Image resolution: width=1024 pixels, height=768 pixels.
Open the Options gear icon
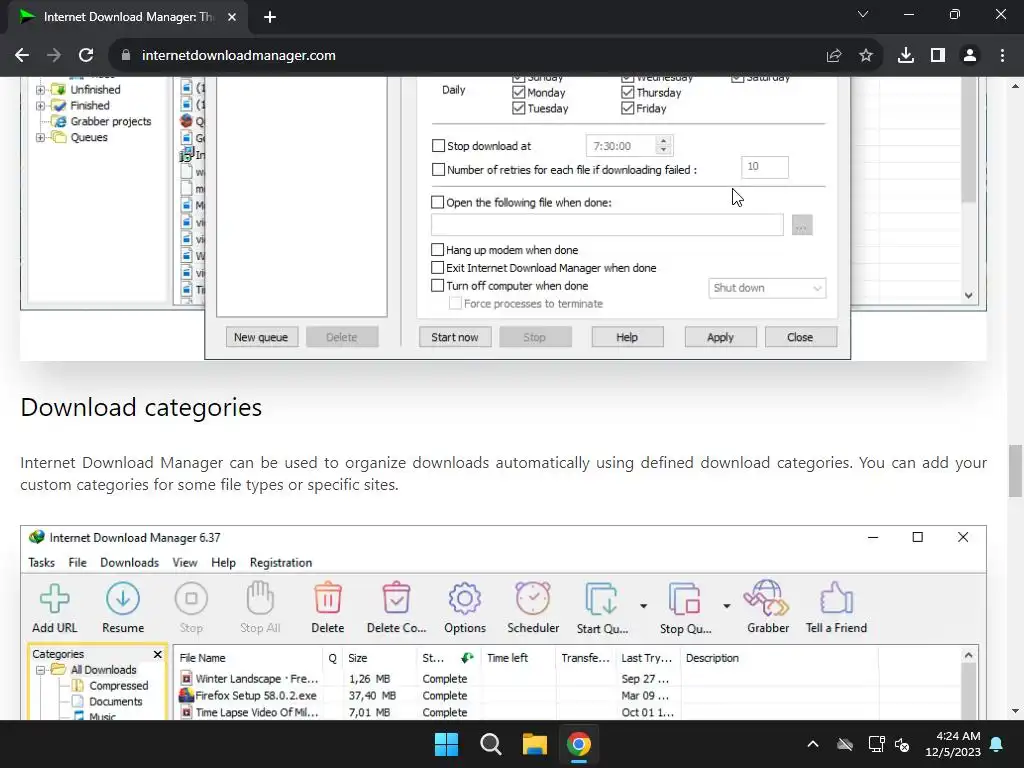pyautogui.click(x=465, y=598)
